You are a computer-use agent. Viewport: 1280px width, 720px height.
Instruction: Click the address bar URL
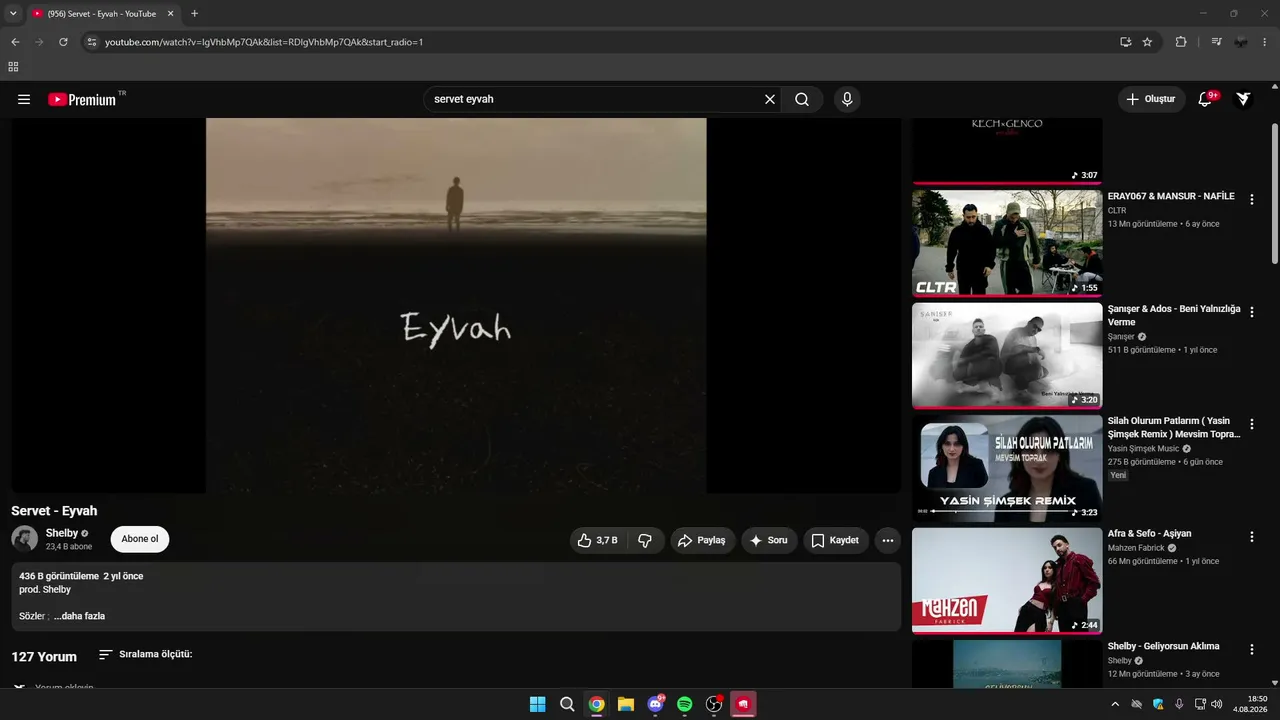click(x=264, y=42)
